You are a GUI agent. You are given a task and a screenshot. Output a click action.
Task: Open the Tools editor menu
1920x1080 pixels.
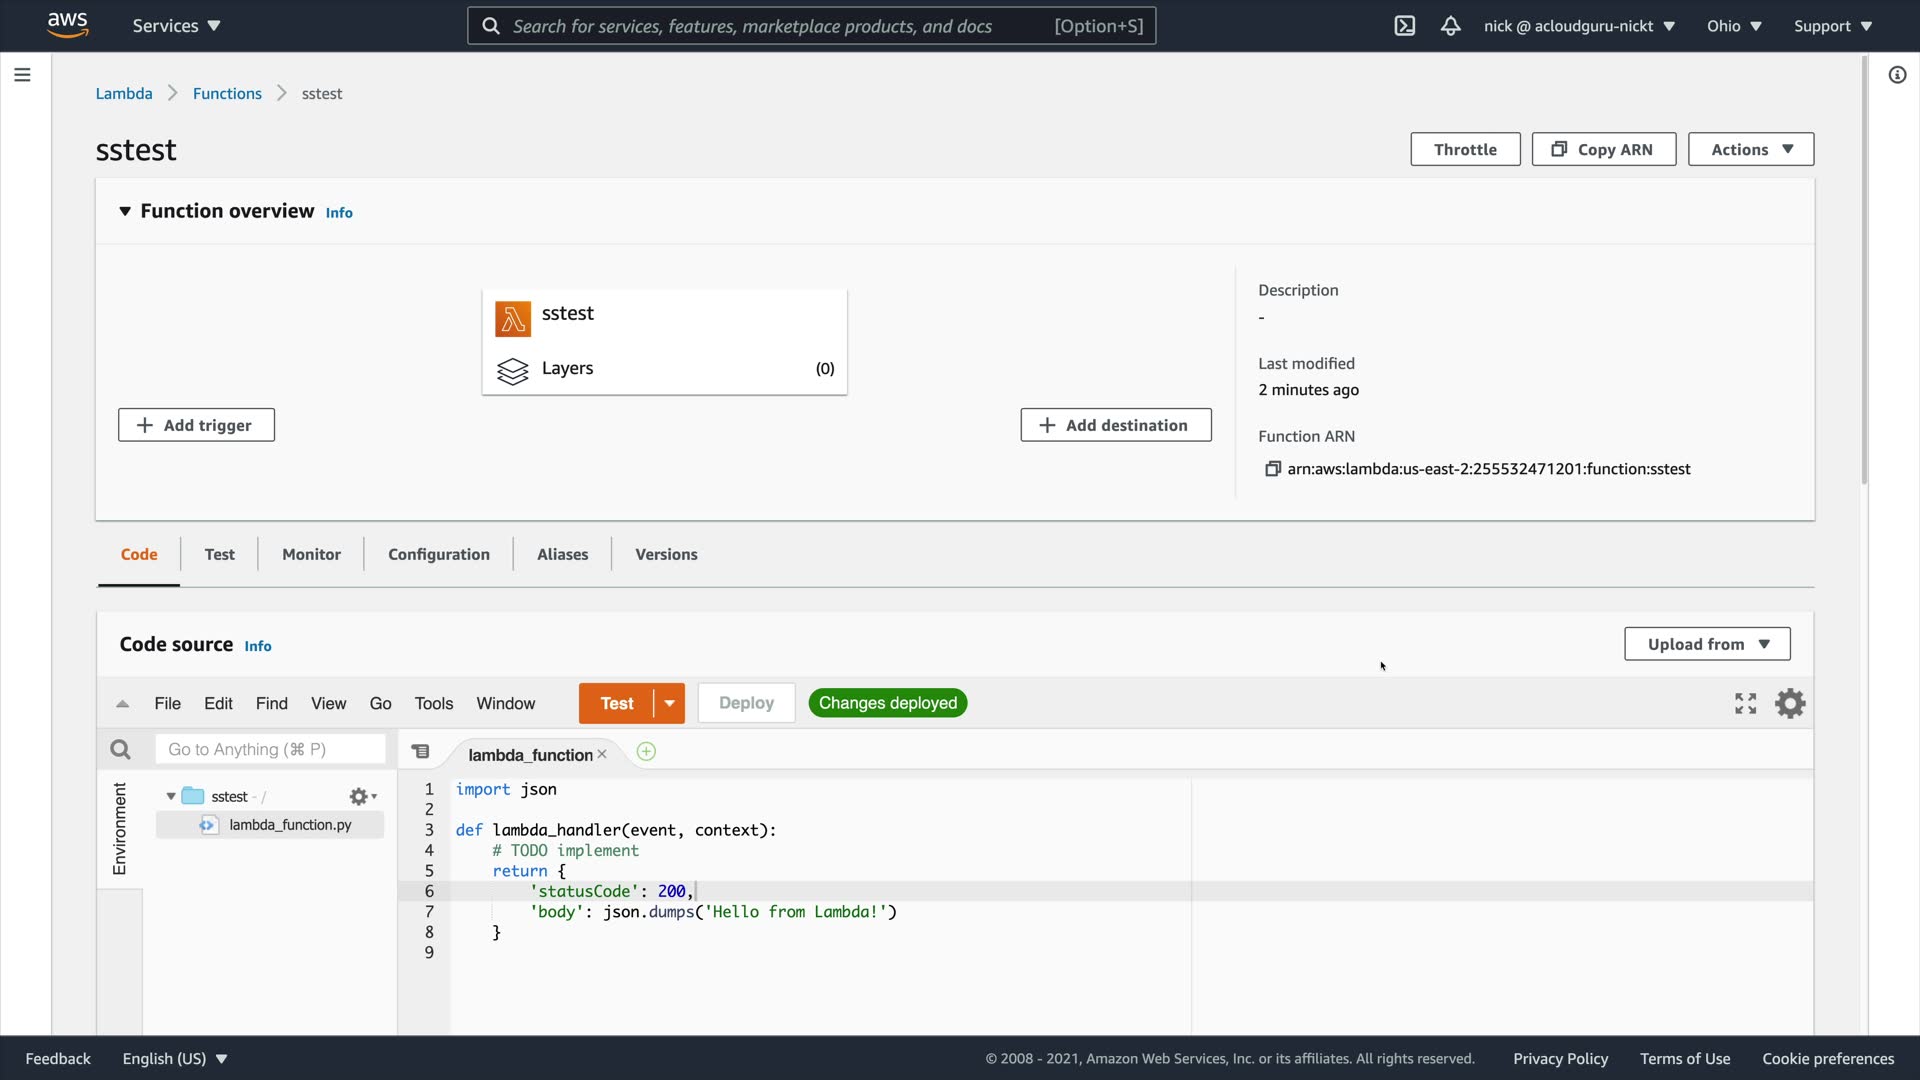point(433,704)
